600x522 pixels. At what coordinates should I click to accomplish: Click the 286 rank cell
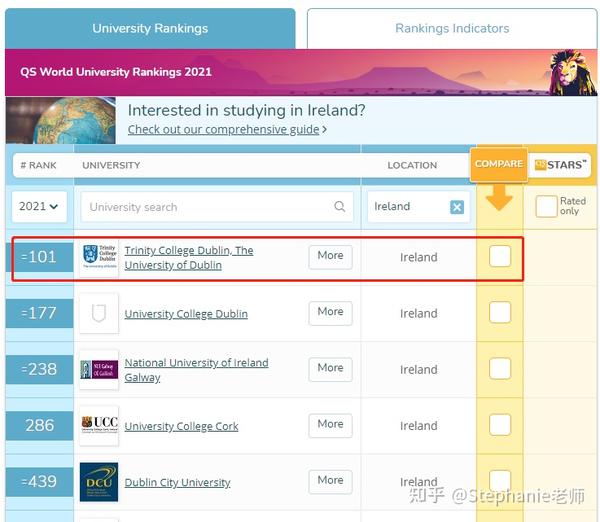[x=39, y=426]
